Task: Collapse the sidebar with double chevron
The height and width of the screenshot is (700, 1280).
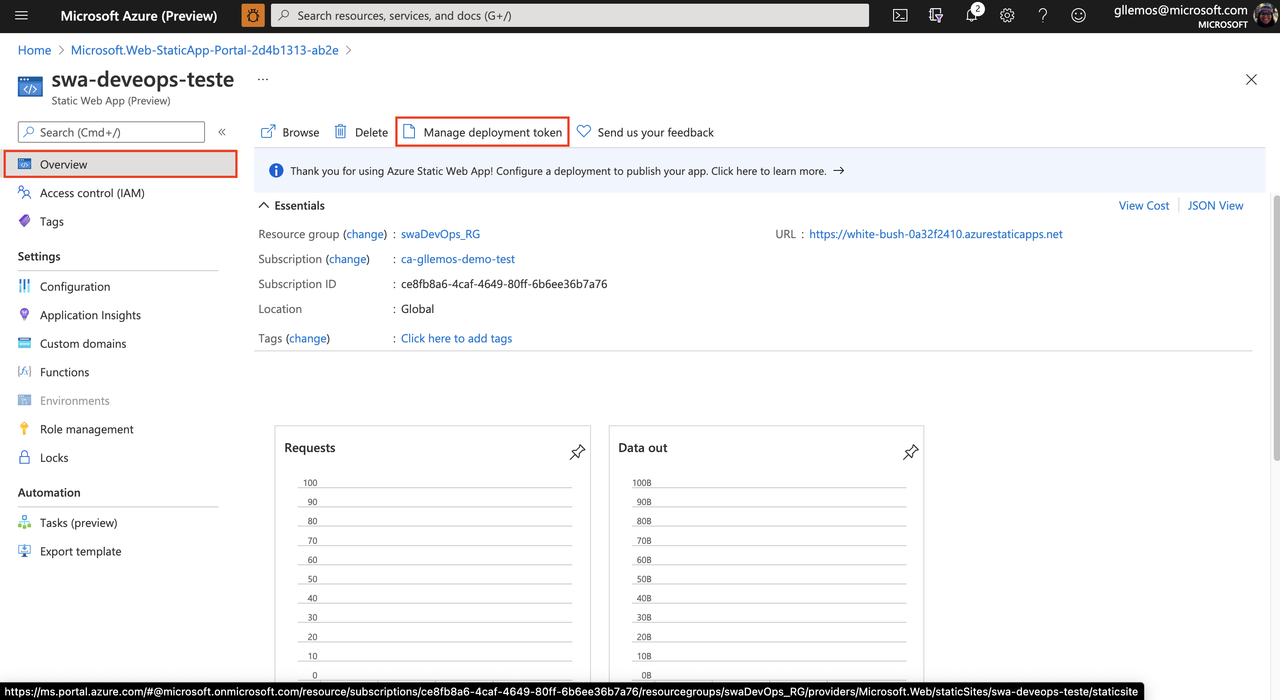Action: [x=222, y=132]
